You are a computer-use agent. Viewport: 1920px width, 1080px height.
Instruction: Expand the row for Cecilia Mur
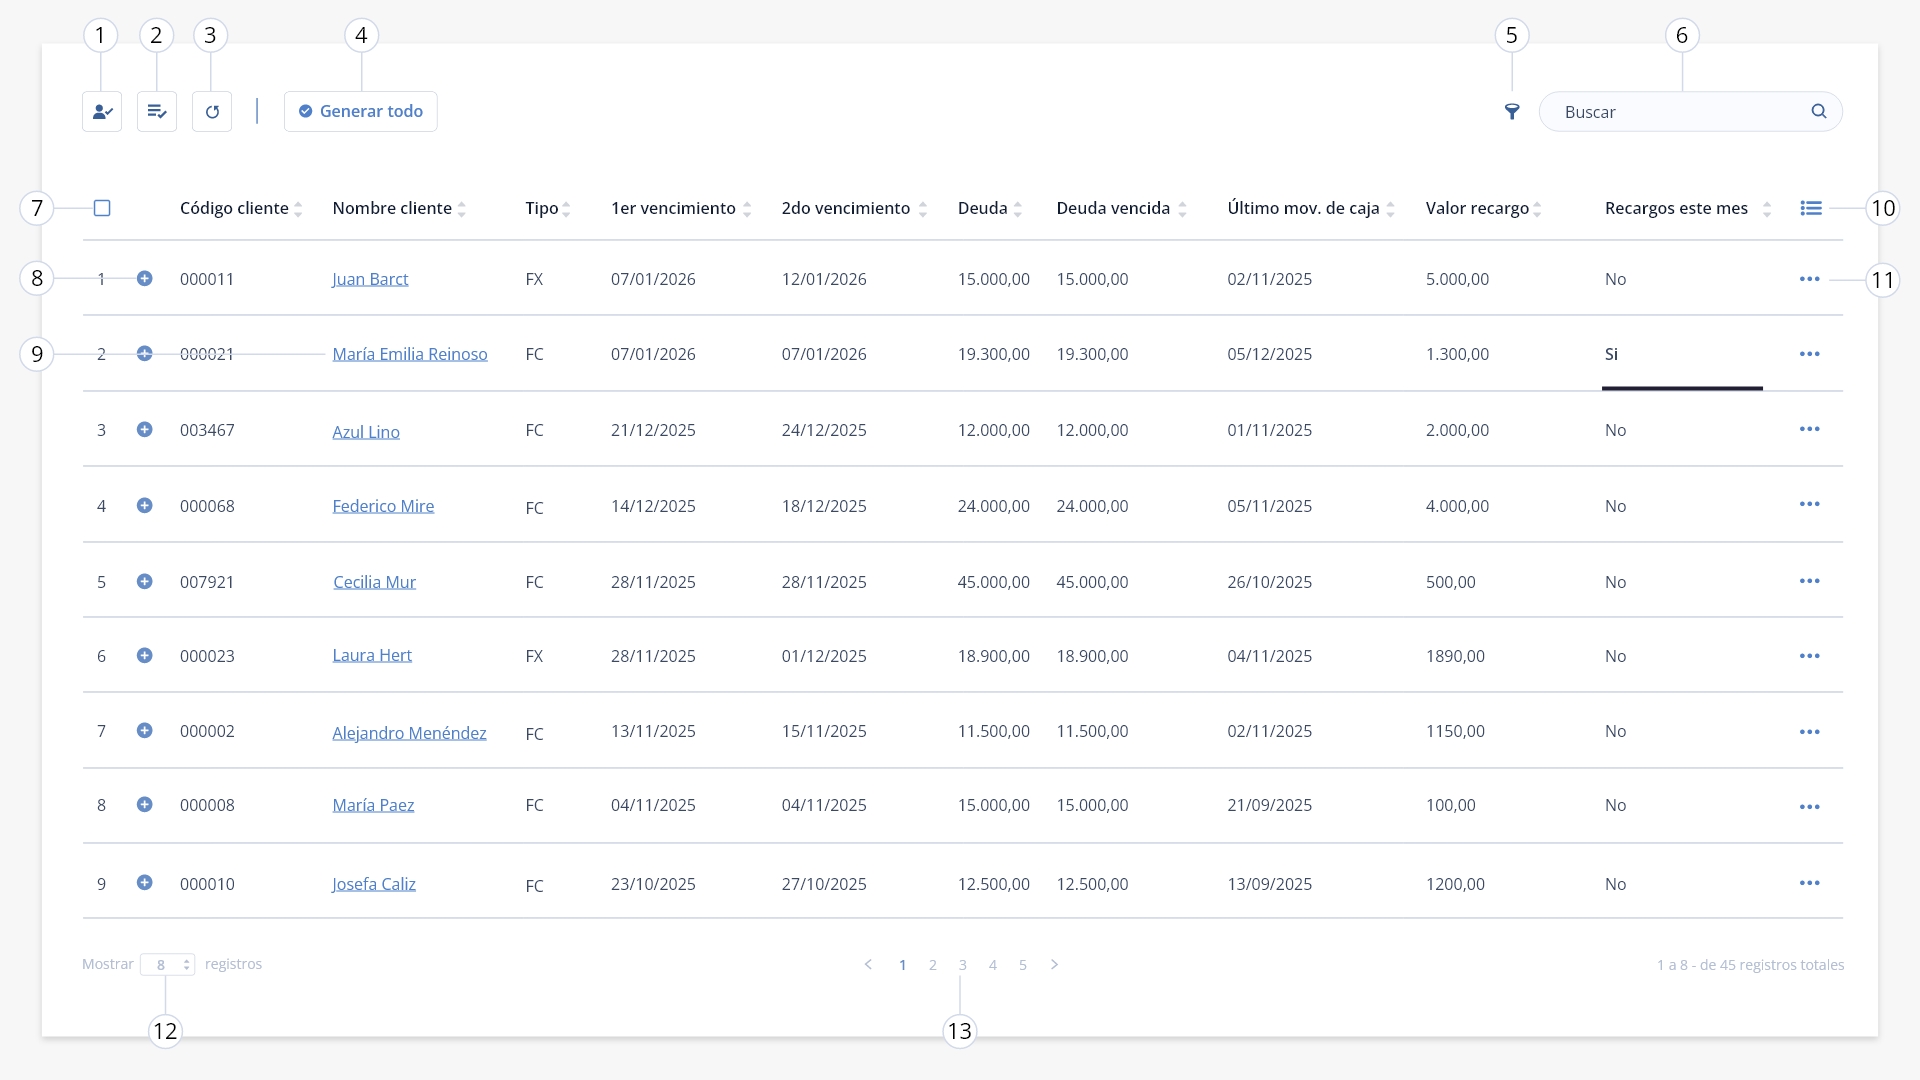point(145,581)
